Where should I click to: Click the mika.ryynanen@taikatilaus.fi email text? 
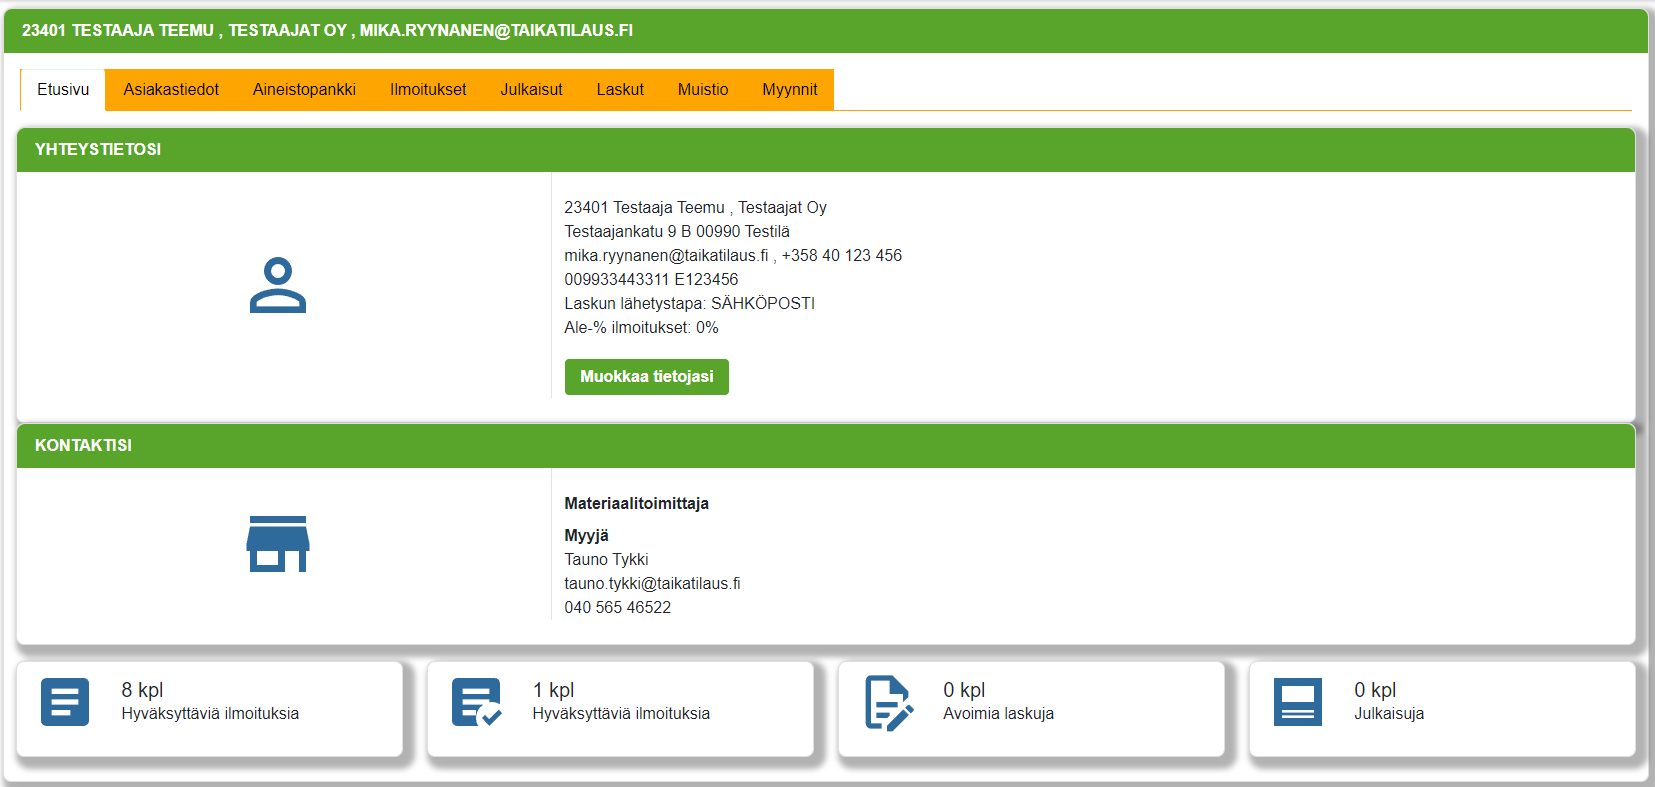[666, 256]
